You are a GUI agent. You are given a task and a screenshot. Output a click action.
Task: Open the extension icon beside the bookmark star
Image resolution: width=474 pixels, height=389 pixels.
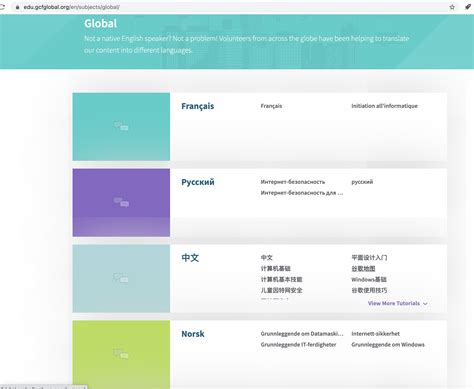[468, 7]
